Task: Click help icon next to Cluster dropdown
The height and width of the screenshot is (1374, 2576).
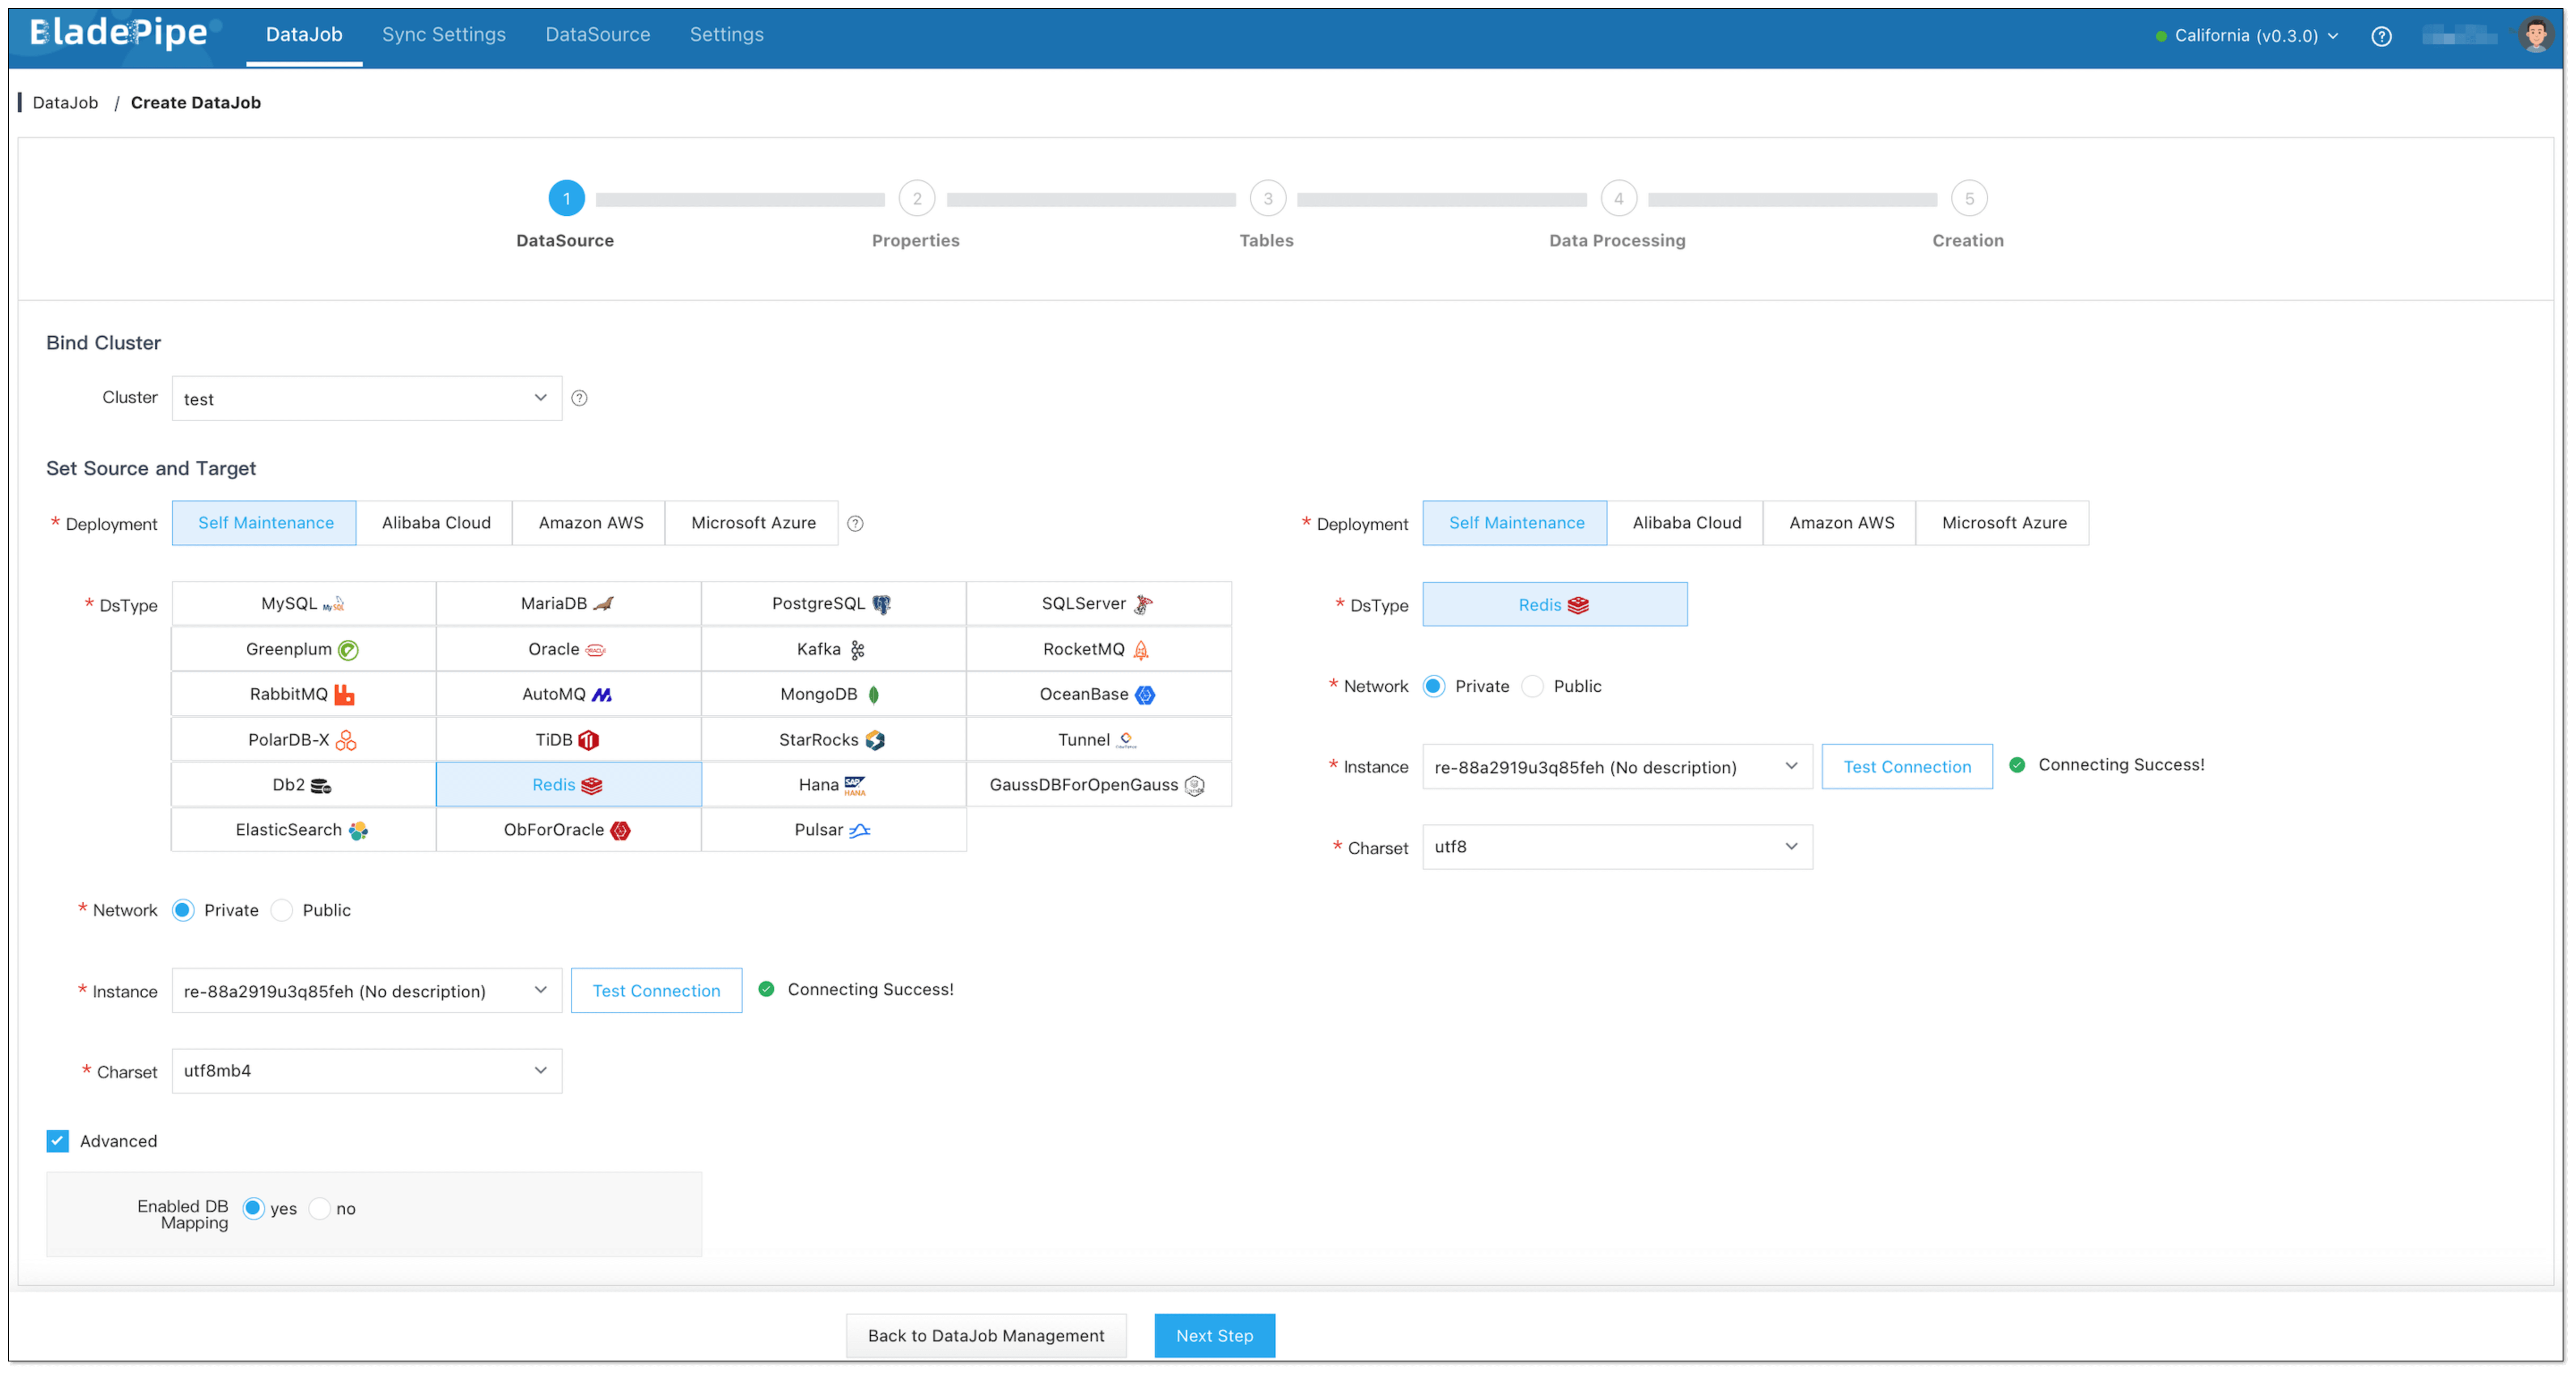Action: click(x=579, y=398)
